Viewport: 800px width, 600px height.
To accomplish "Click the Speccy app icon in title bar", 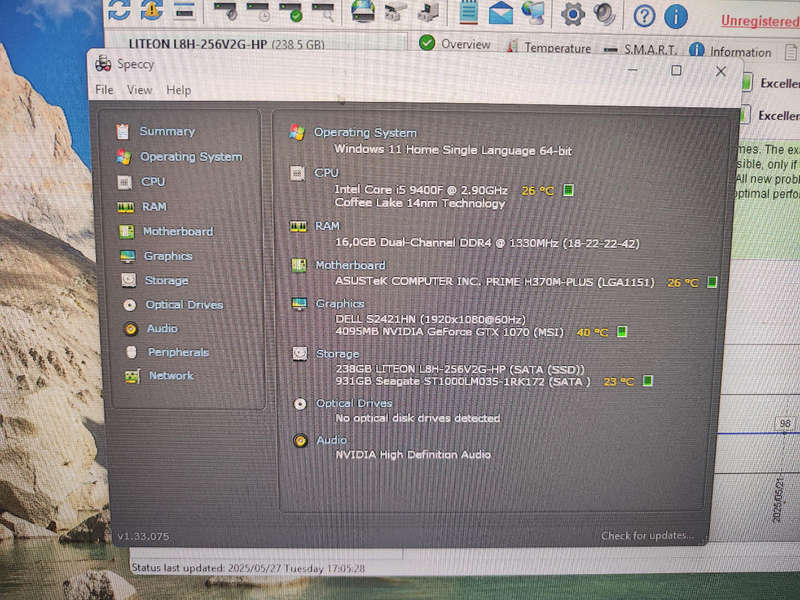I will (x=103, y=64).
